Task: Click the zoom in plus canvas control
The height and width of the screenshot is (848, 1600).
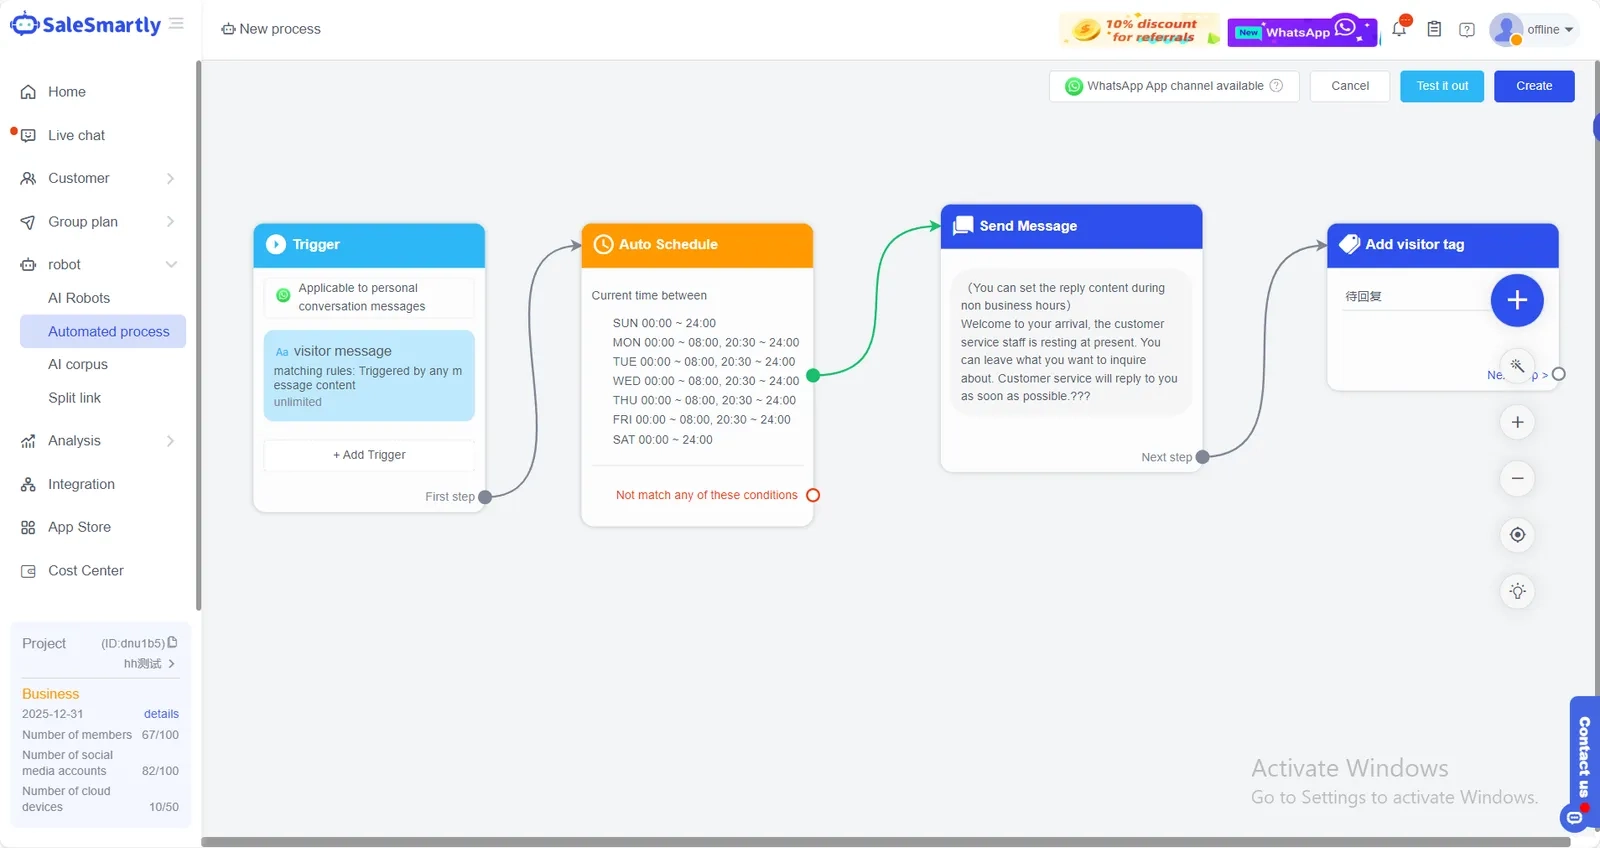Action: tap(1517, 422)
